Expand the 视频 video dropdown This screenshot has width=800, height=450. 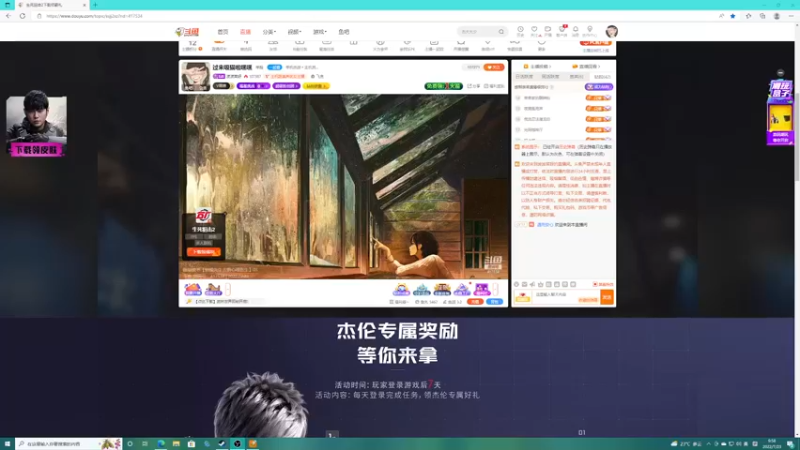tap(294, 32)
